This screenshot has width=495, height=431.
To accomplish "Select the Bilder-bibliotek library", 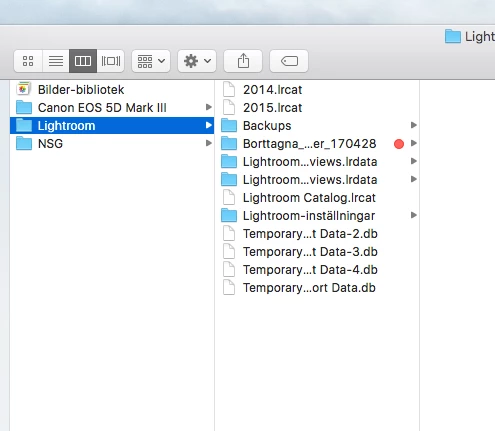I will tap(112, 89).
